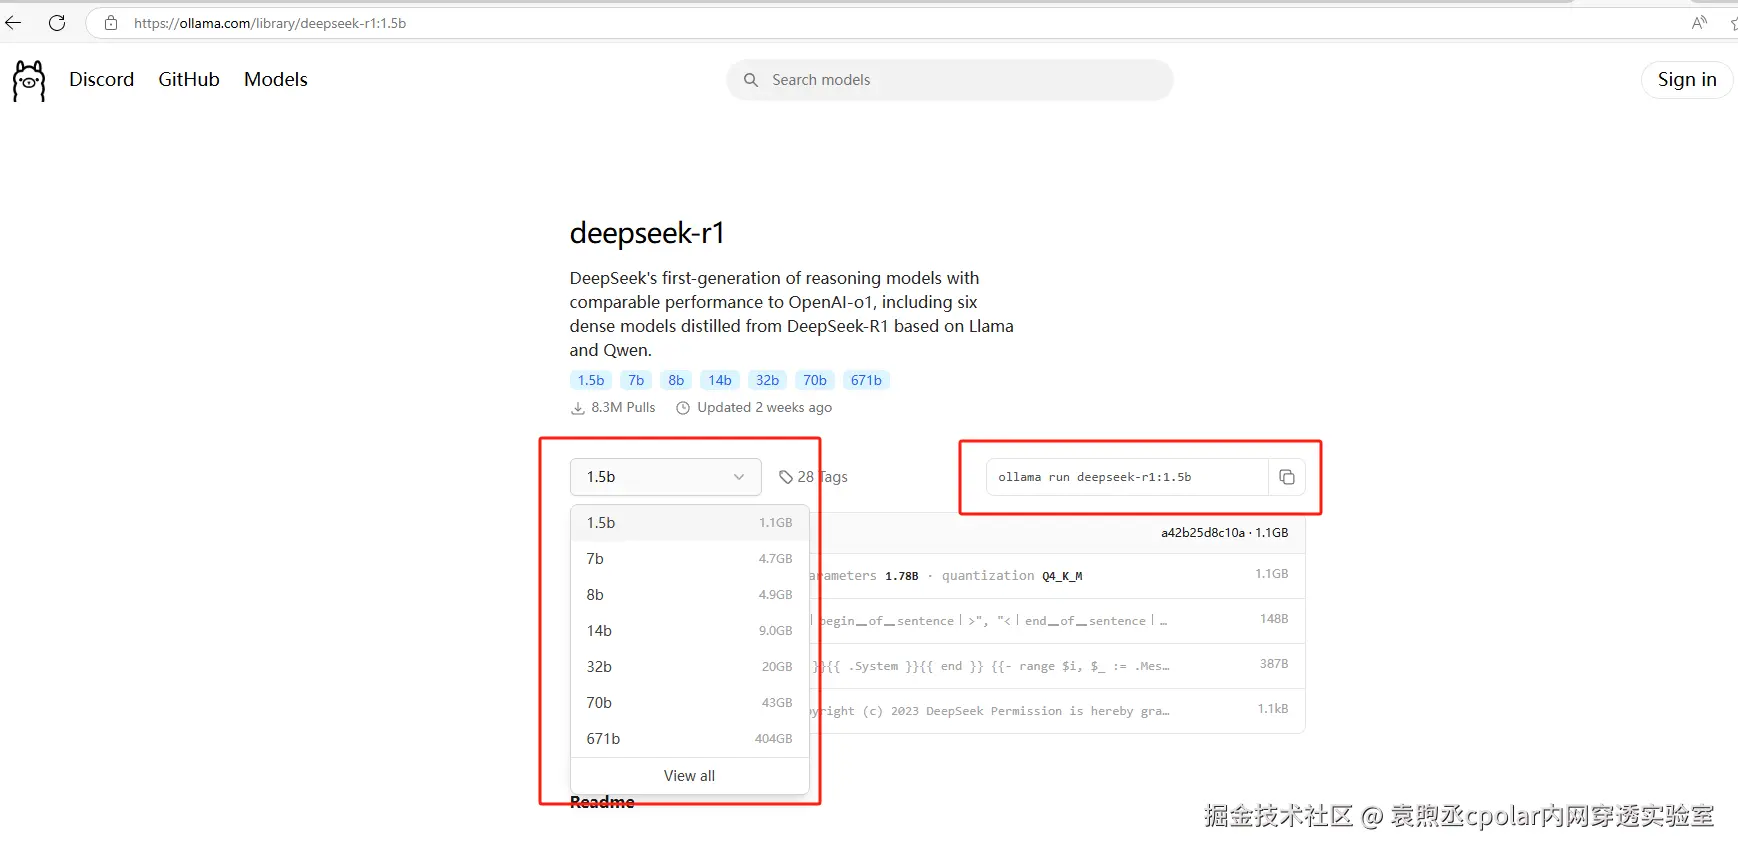
Task: Select 1.5b option in dropdown list
Action: coord(689,523)
